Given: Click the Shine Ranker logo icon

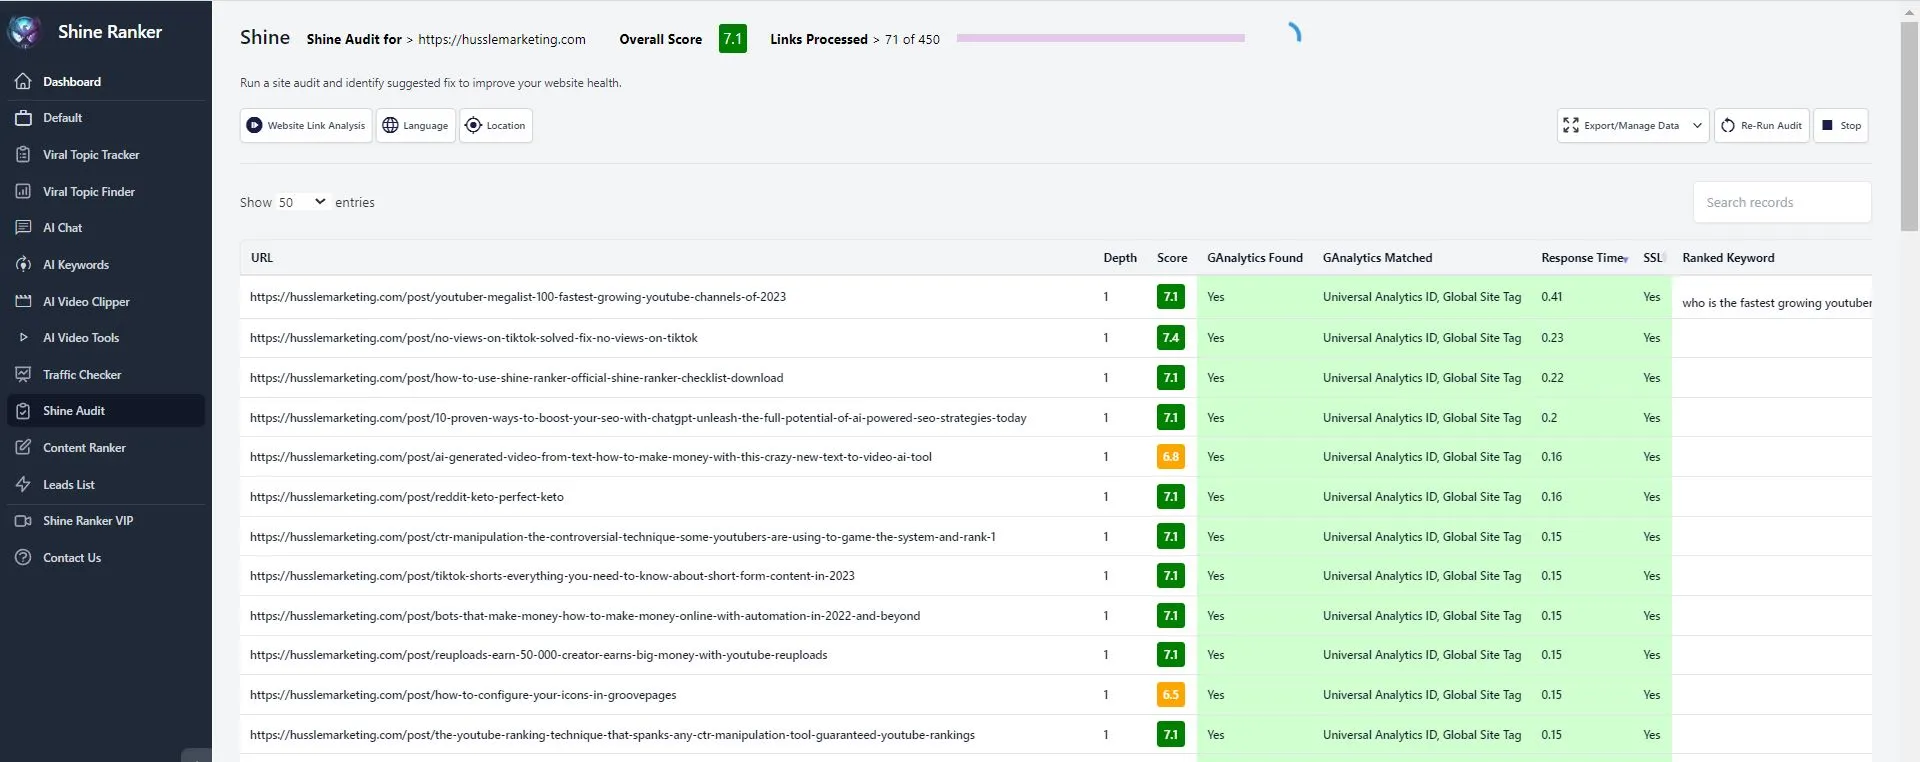Looking at the screenshot, I should (24, 32).
